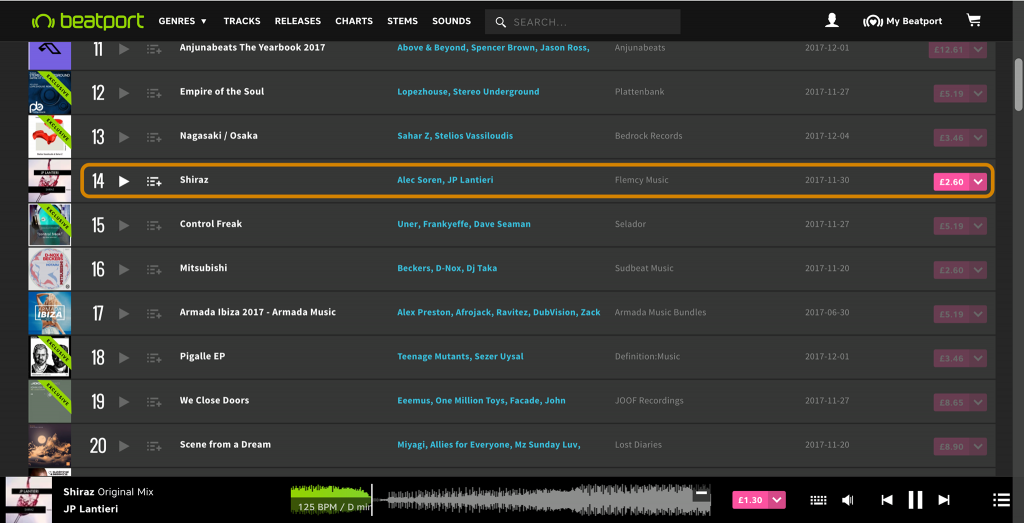Open CHARTS section
This screenshot has height=523, width=1024.
354,21
